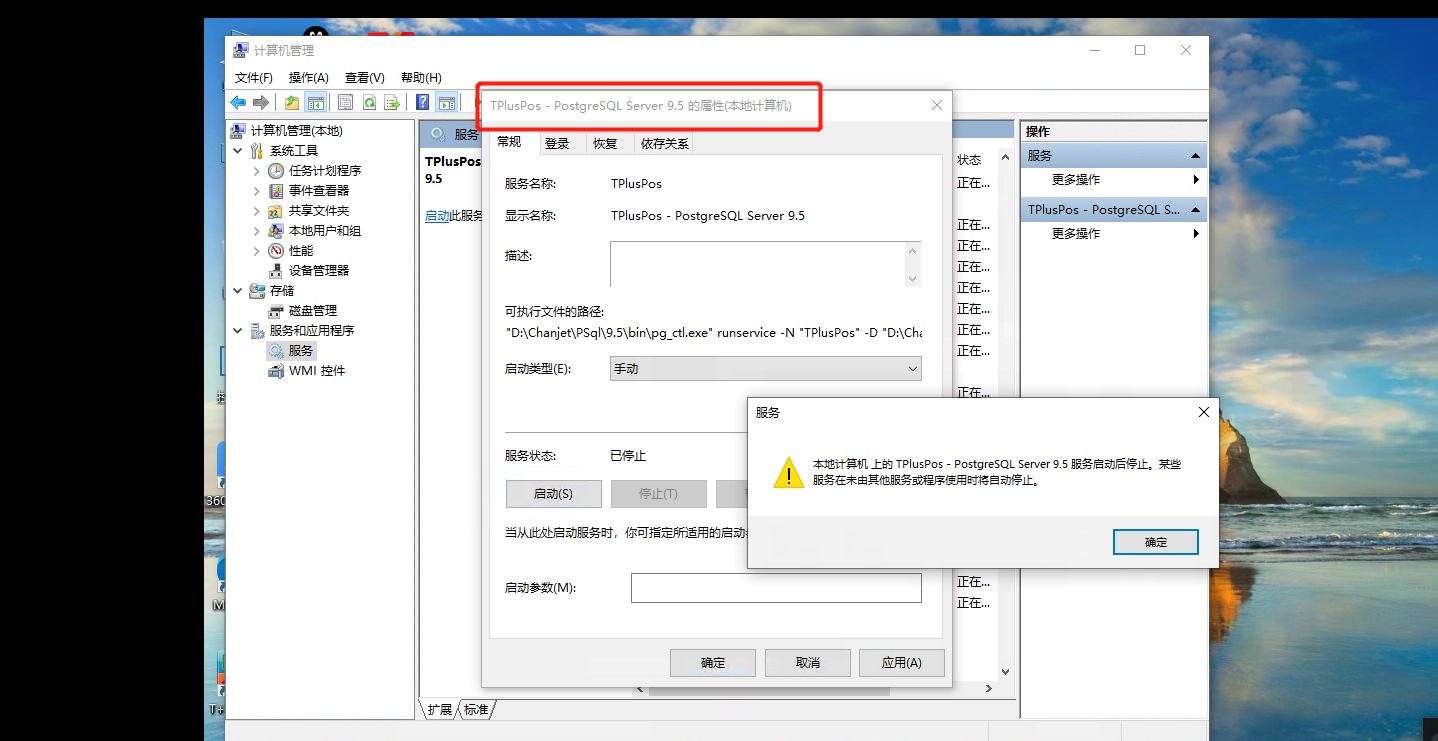Click the 本地用户和组 users icon
The image size is (1438, 741).
tap(276, 231)
